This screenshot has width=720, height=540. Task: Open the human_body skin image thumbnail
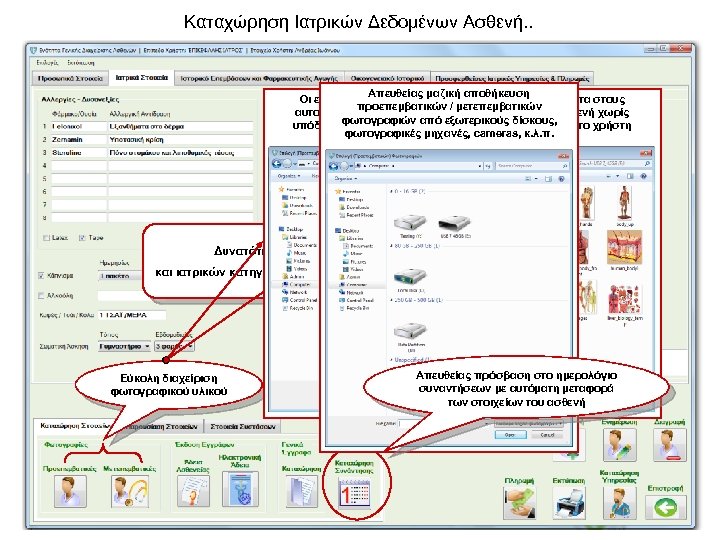pos(624,248)
